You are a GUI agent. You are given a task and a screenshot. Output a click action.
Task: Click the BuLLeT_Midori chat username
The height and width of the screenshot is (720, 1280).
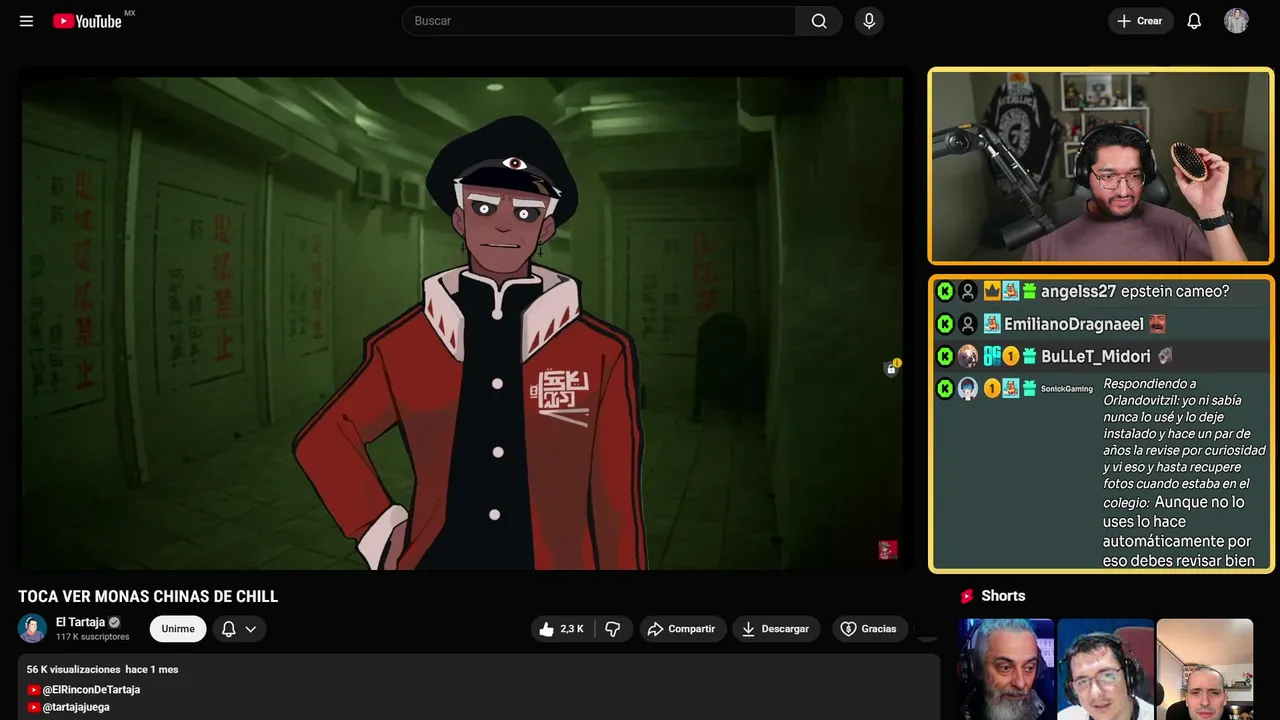tap(1096, 357)
